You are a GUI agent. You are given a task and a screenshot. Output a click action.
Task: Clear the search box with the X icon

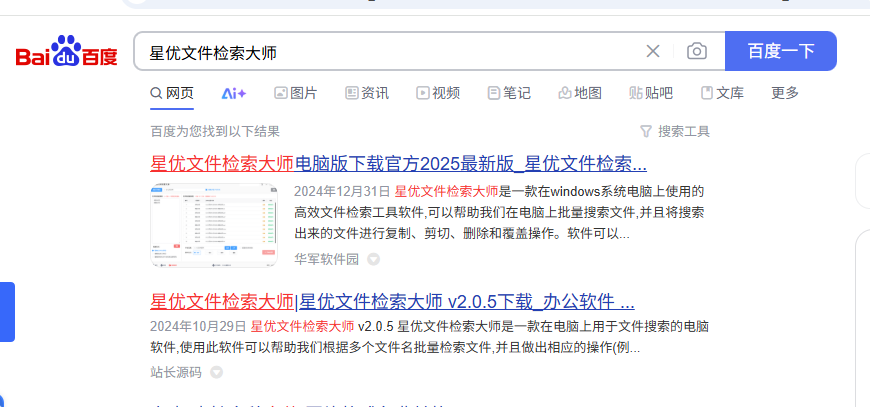pyautogui.click(x=652, y=52)
